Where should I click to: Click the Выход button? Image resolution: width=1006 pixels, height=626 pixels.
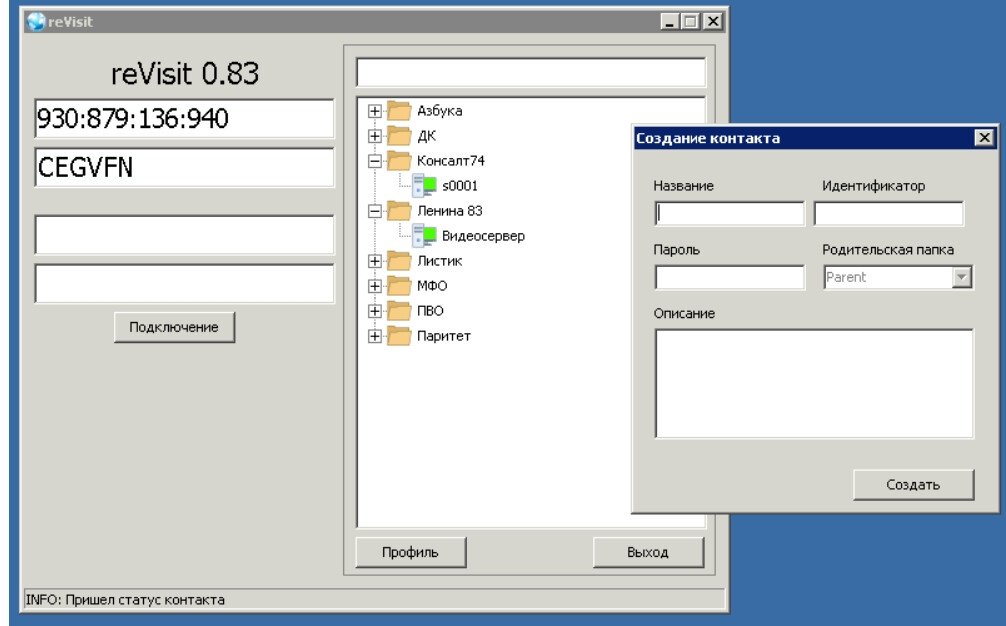coord(648,552)
